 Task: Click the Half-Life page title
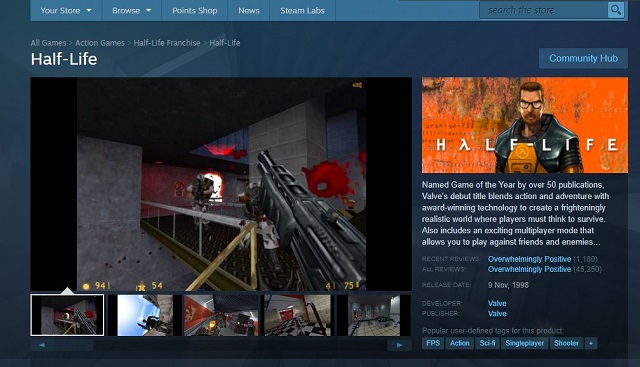(64, 59)
